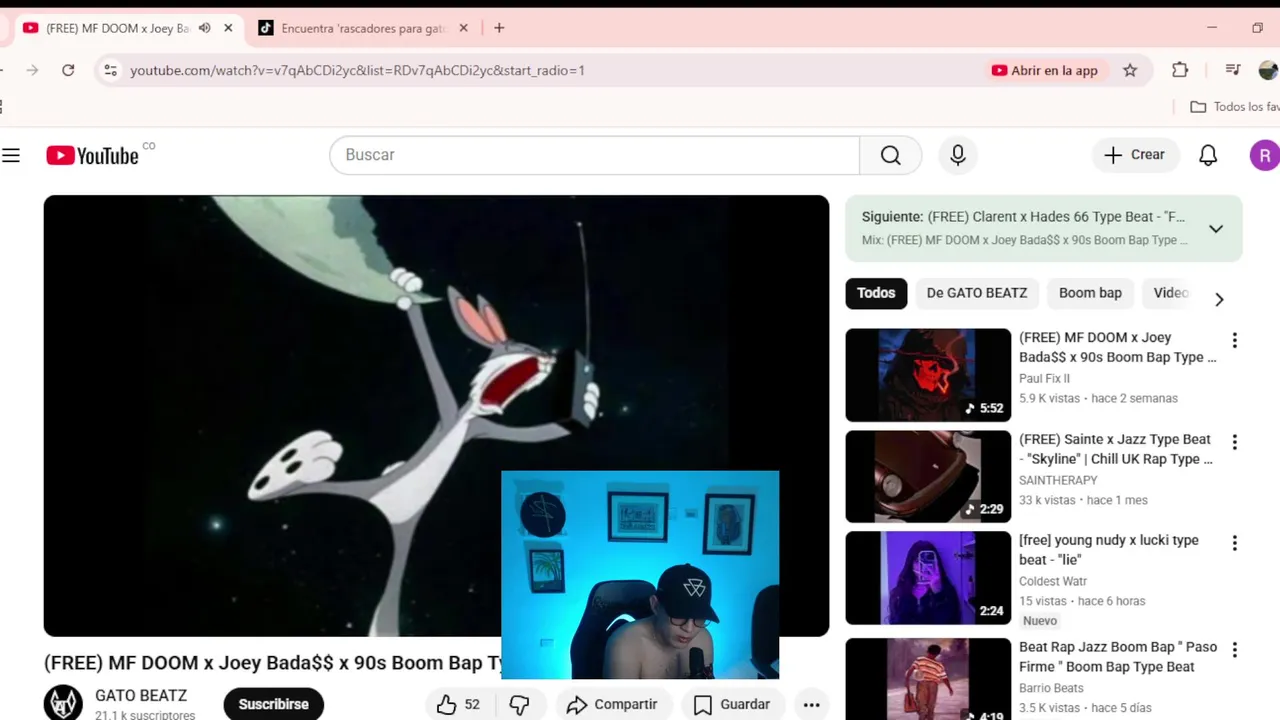
Task: Open Todos los favoritos bookmarks folder
Action: tap(1235, 107)
